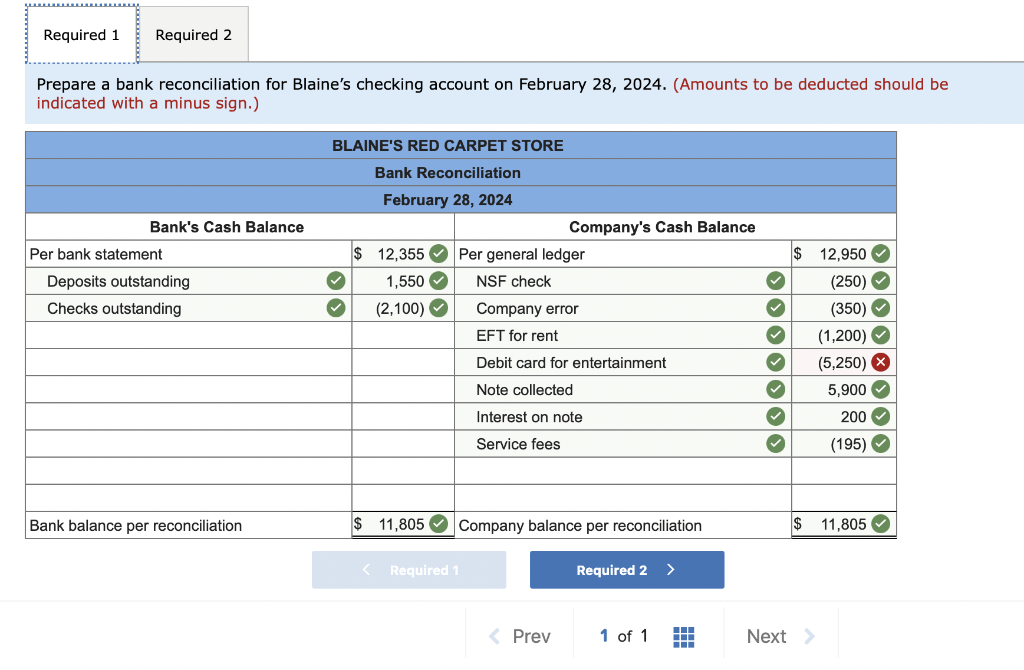
Task: Click green check beside company balance 11,805
Action: [880, 524]
